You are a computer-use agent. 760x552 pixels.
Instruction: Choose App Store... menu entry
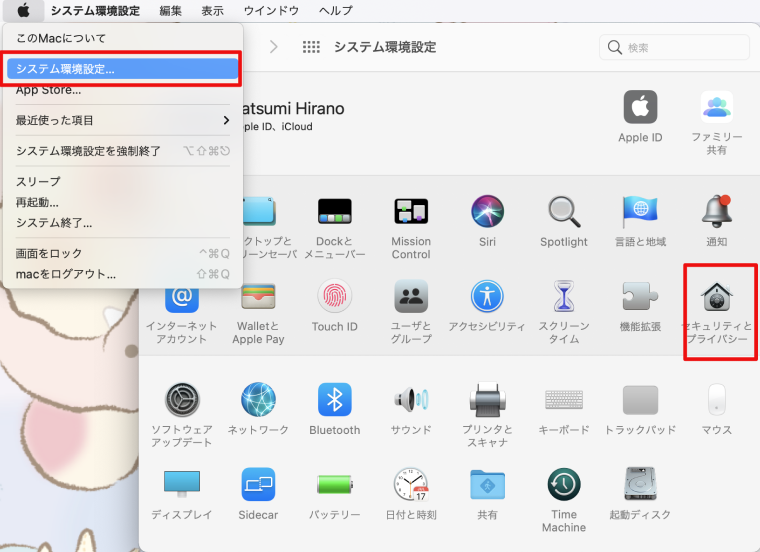[122, 90]
